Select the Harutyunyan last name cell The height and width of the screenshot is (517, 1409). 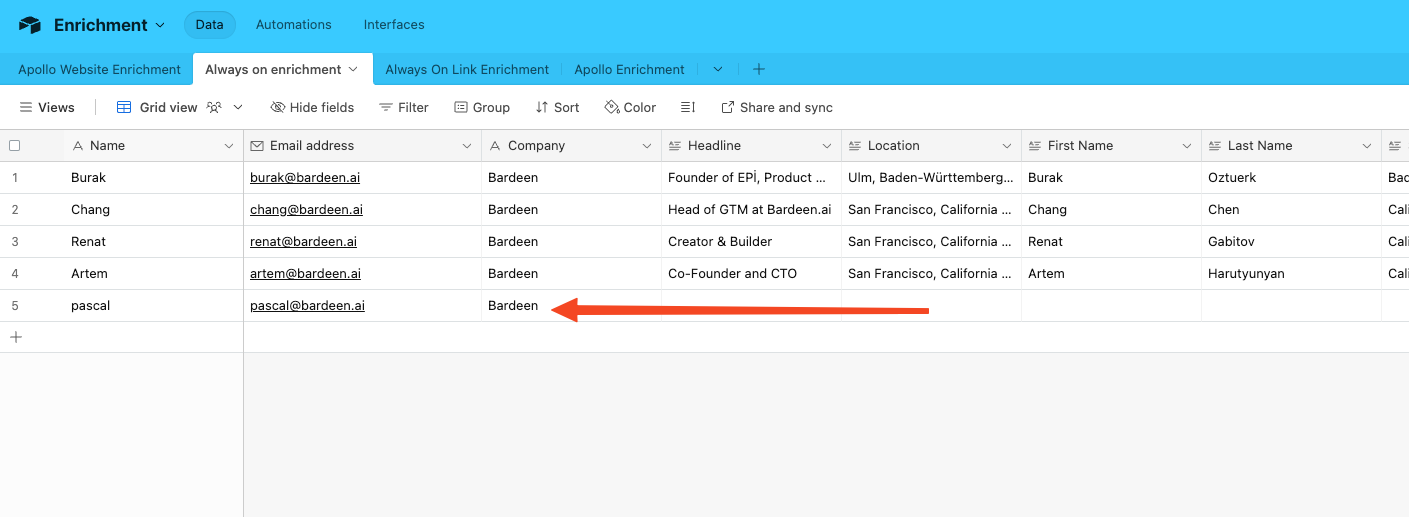click(x=1291, y=273)
